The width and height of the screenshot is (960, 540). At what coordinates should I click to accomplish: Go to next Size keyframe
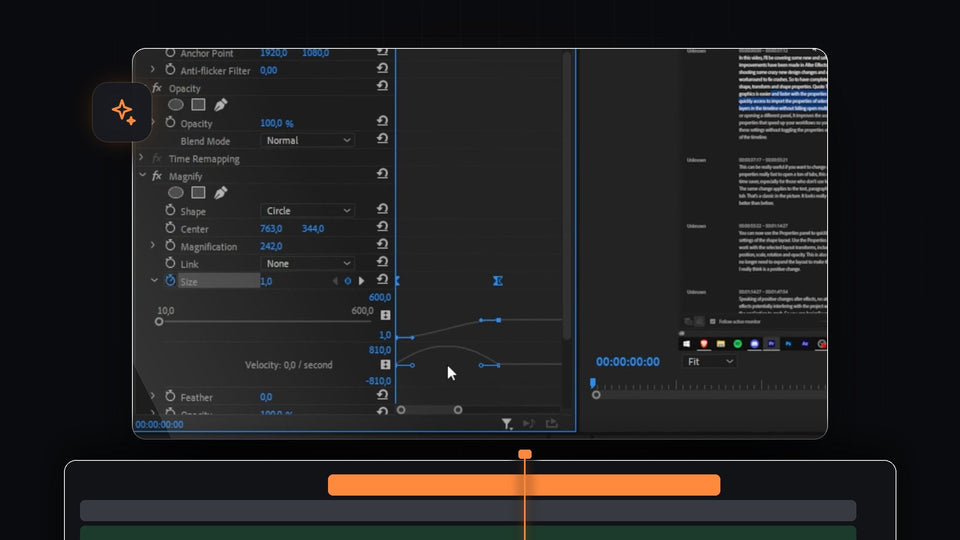tap(361, 281)
